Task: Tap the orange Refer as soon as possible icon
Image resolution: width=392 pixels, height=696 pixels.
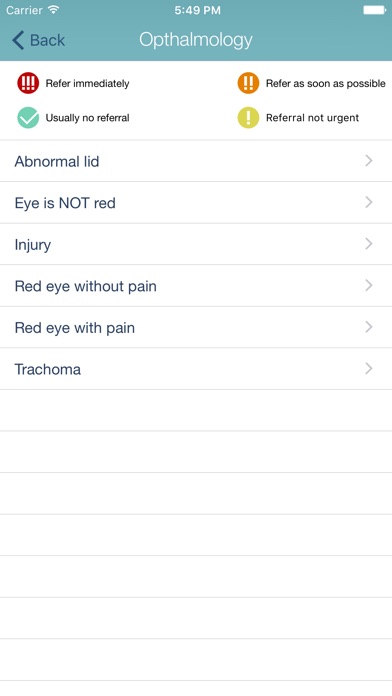Action: 248,83
